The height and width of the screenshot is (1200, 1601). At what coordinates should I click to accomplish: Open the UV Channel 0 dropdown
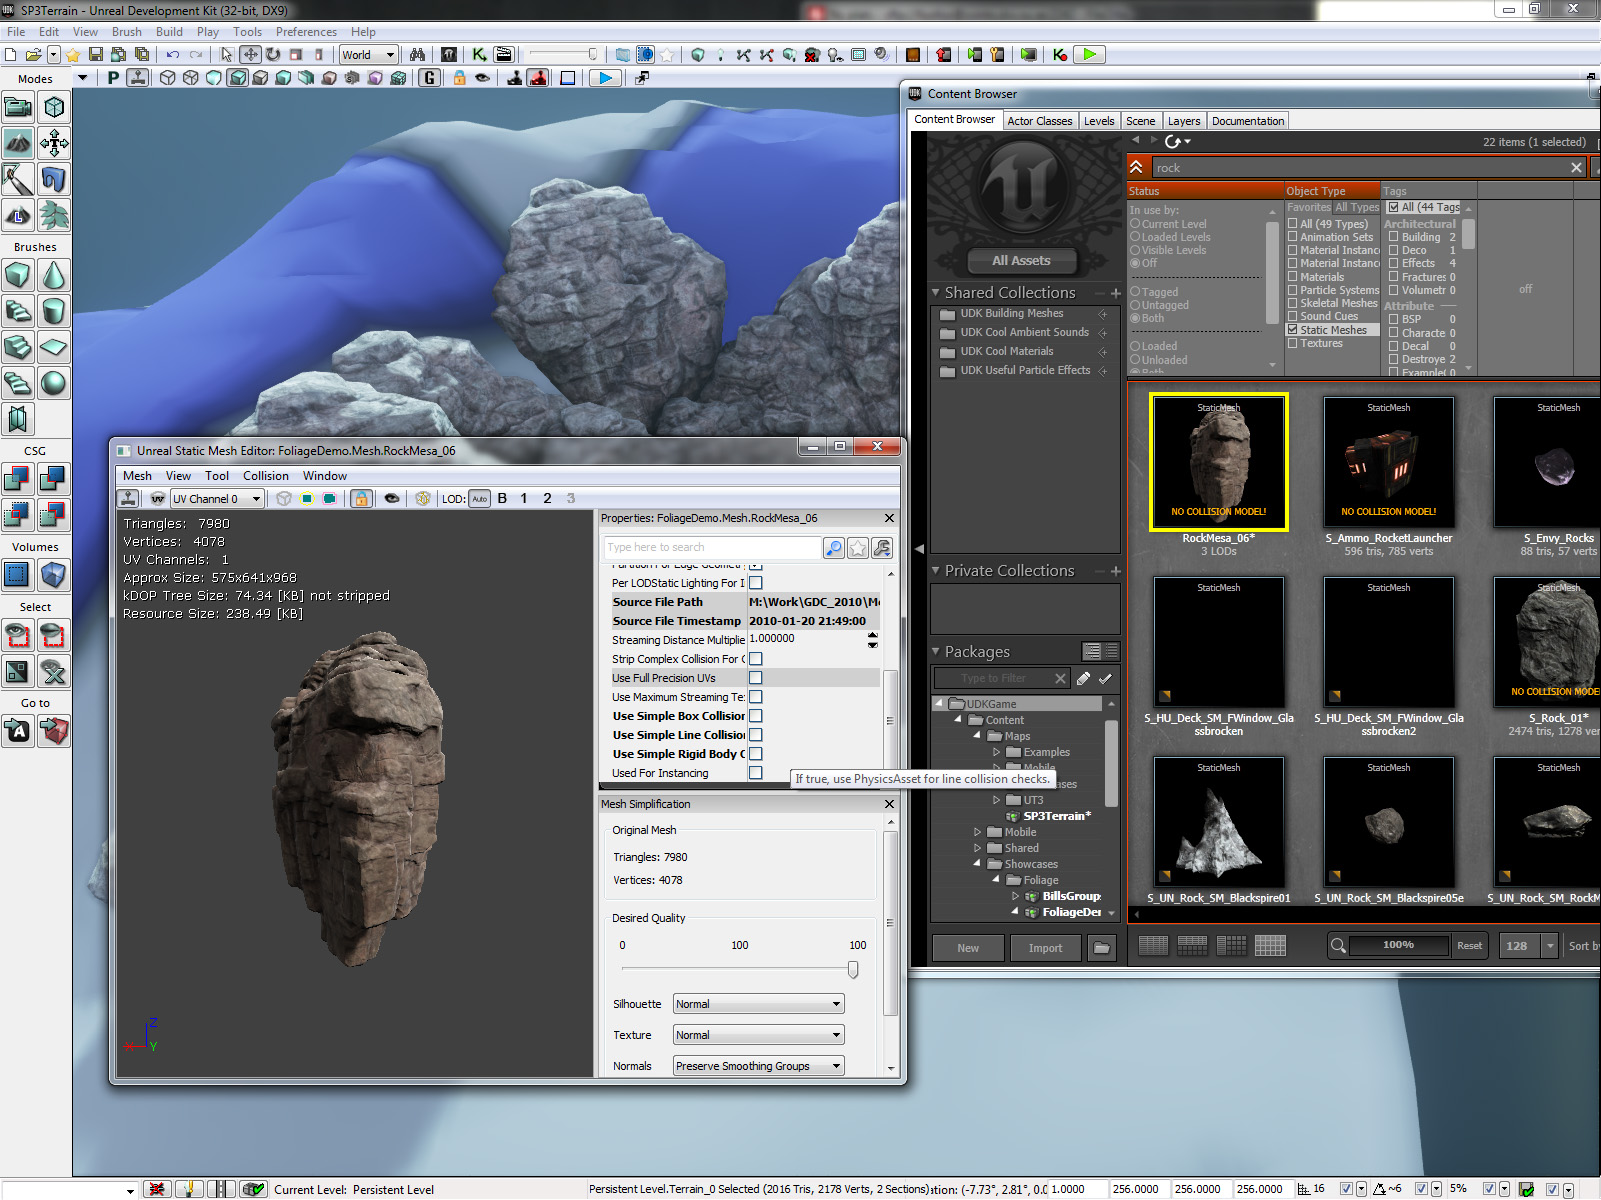[217, 498]
